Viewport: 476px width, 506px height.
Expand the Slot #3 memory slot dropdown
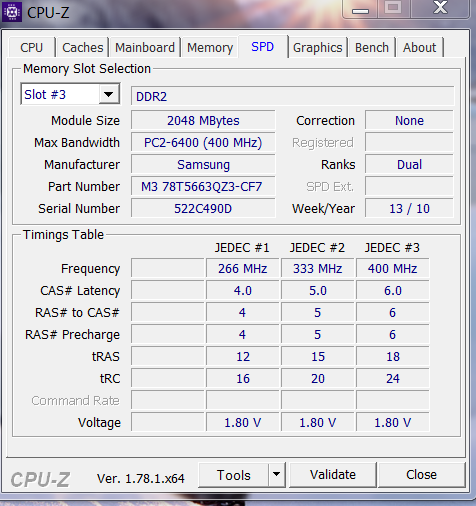click(109, 95)
